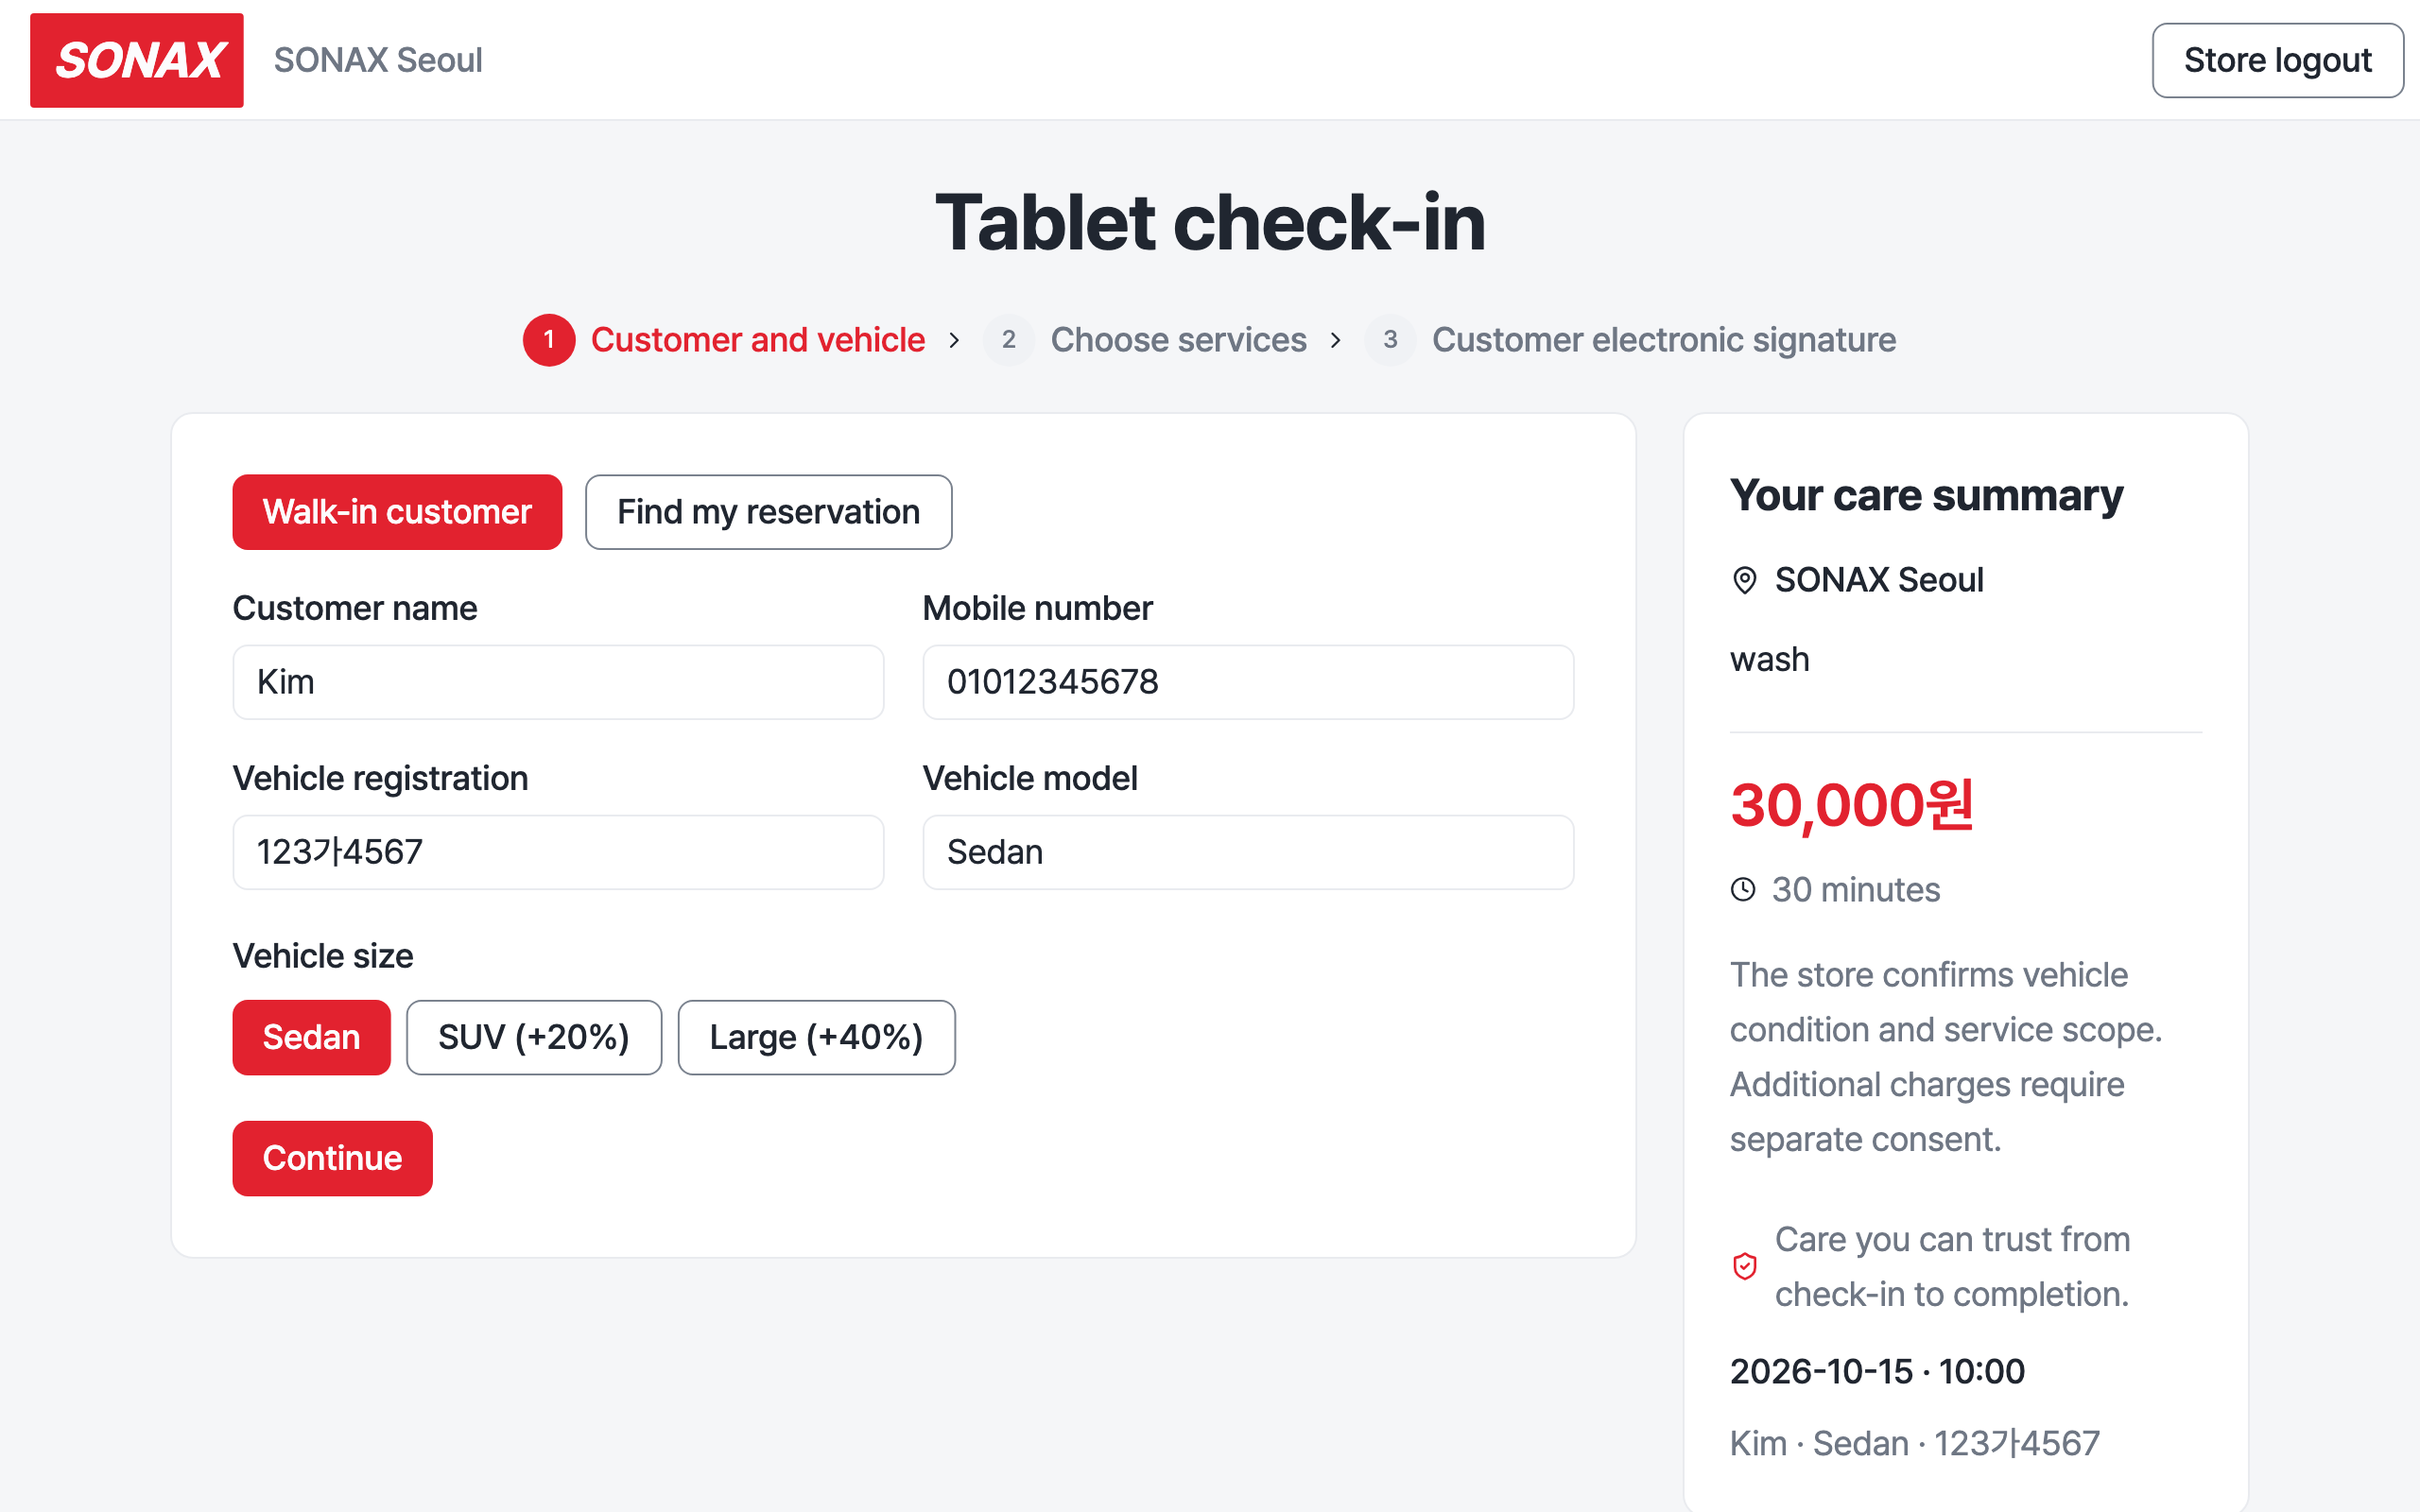The height and width of the screenshot is (1512, 2420).
Task: Choose the Large (+40%) size option
Action: point(816,1037)
